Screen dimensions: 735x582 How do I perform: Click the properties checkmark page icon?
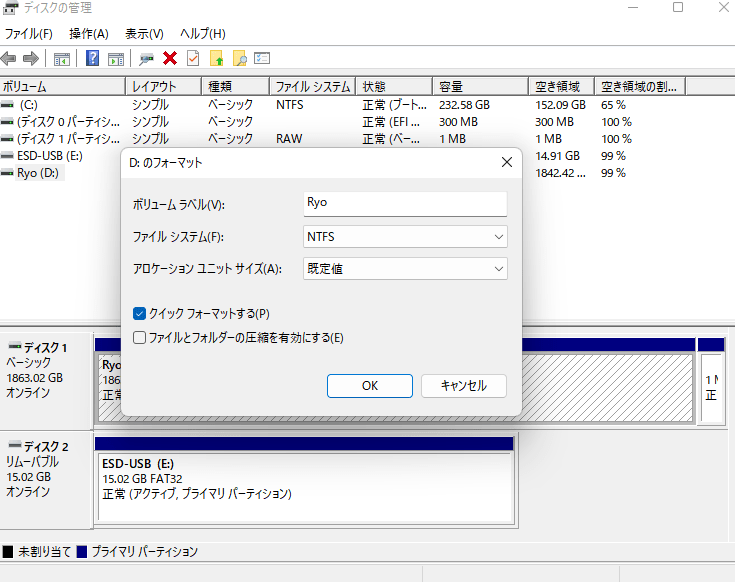[x=193, y=58]
